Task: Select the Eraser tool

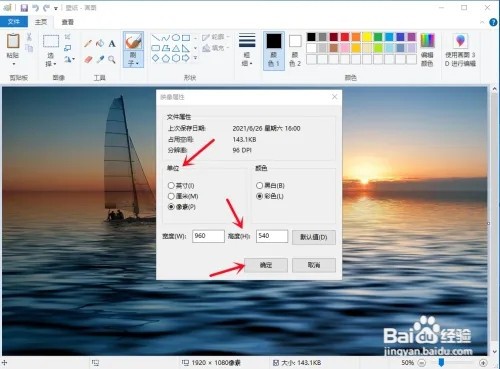Action: 88,59
